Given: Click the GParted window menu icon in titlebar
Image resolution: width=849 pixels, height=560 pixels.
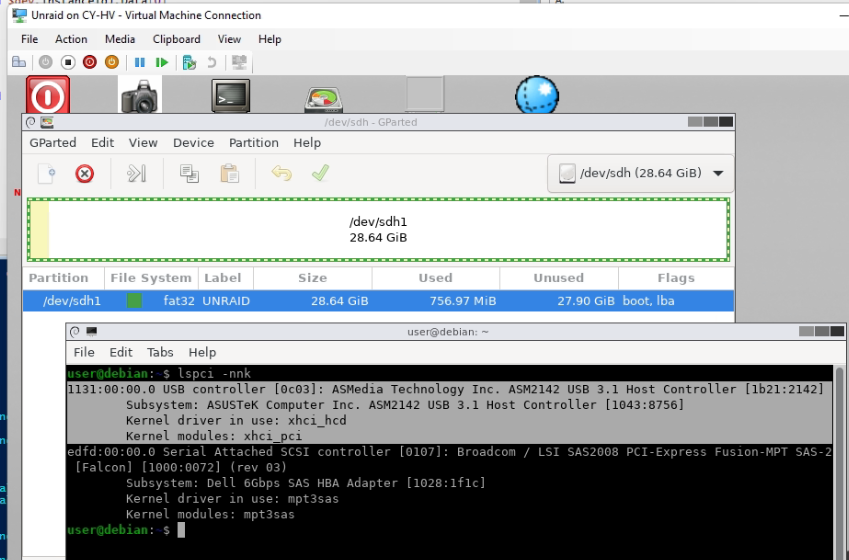Looking at the screenshot, I should (x=31, y=122).
